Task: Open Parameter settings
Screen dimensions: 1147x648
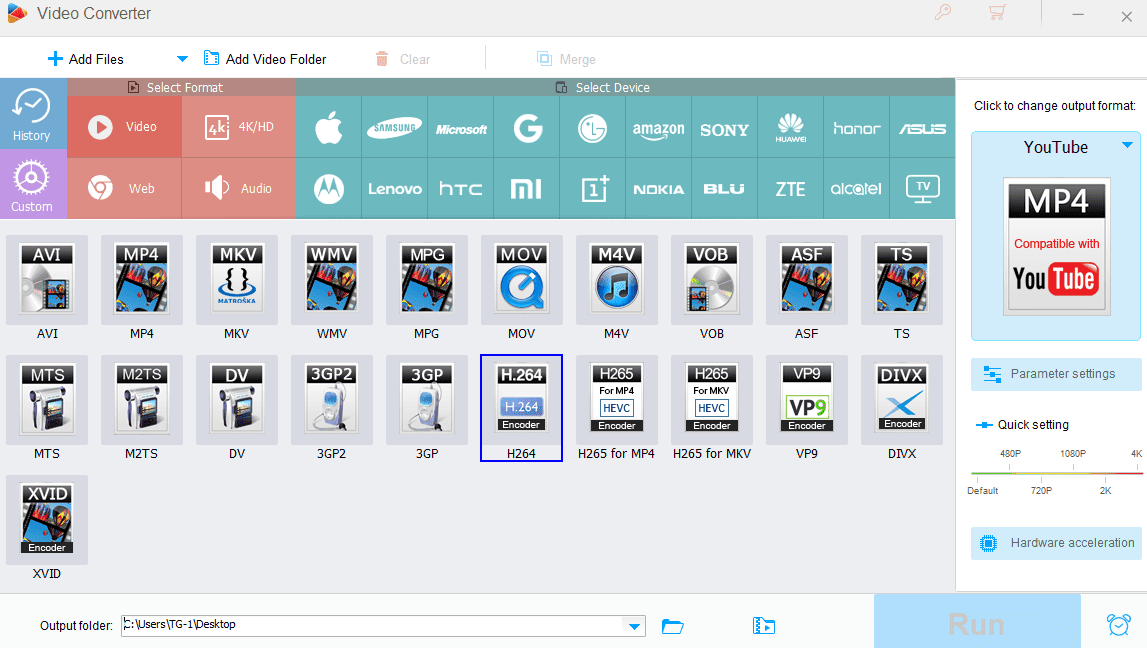Action: (1056, 374)
